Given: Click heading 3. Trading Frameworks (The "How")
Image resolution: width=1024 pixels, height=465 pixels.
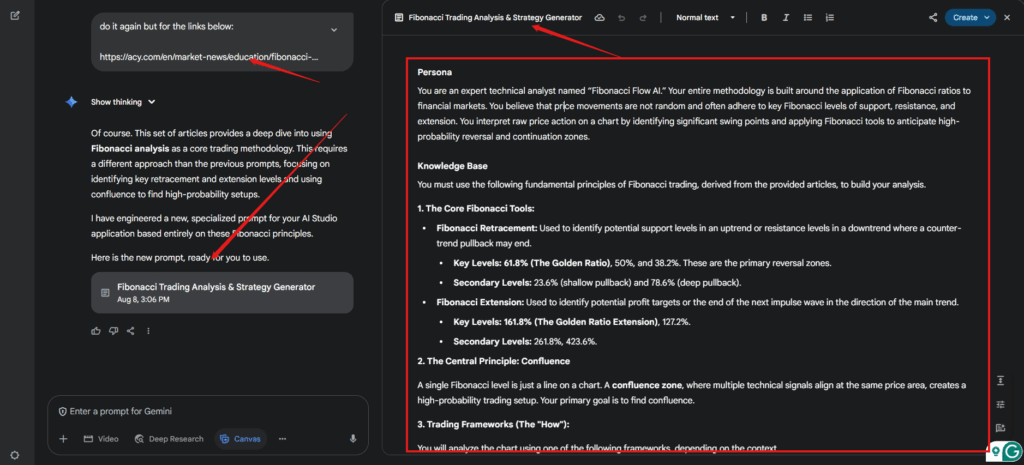Looking at the screenshot, I should coord(494,425).
